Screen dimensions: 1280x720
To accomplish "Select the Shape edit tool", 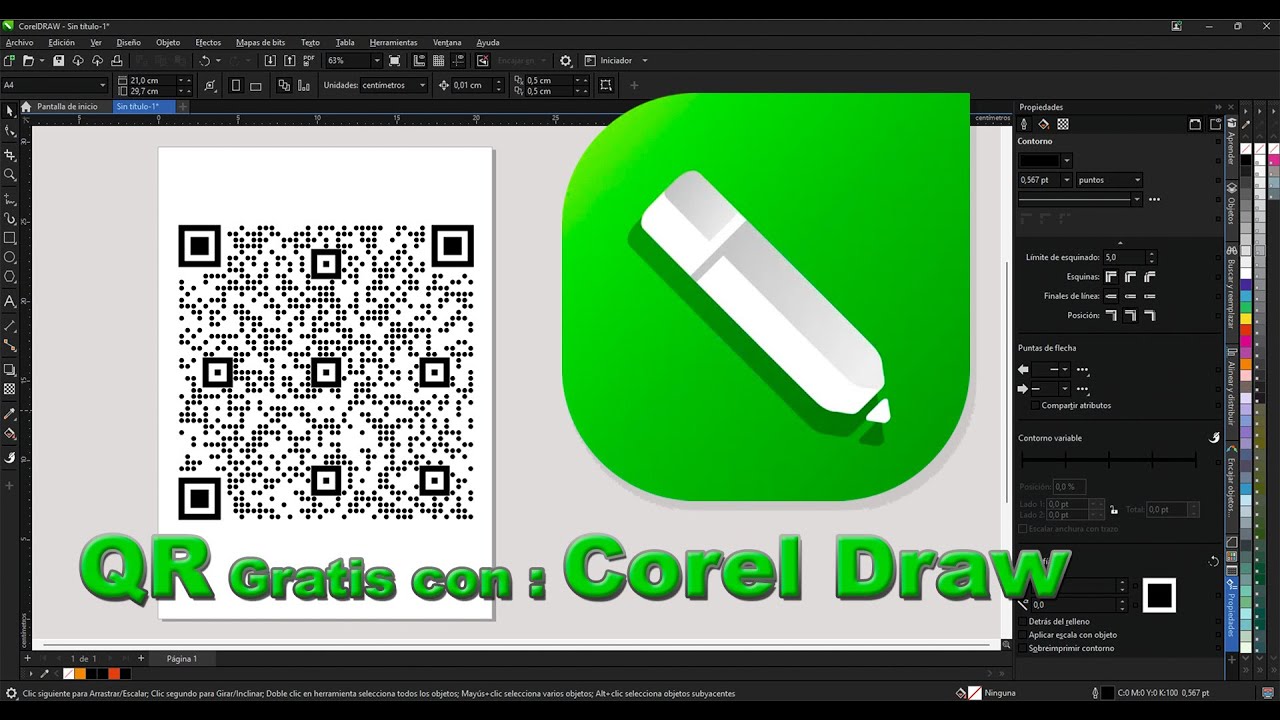I will pyautogui.click(x=10, y=131).
